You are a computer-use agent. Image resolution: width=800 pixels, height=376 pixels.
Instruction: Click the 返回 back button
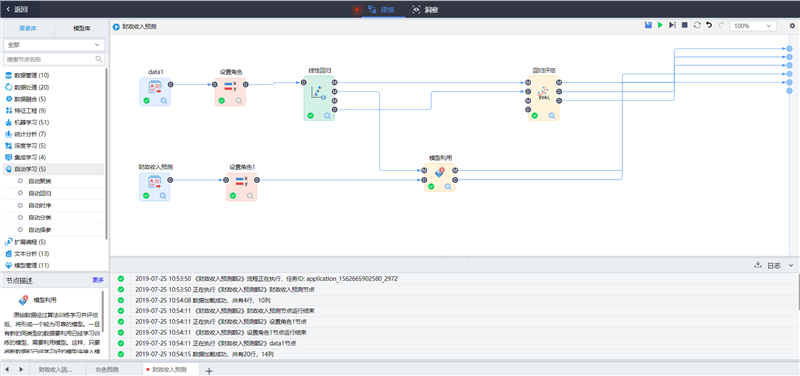point(17,9)
